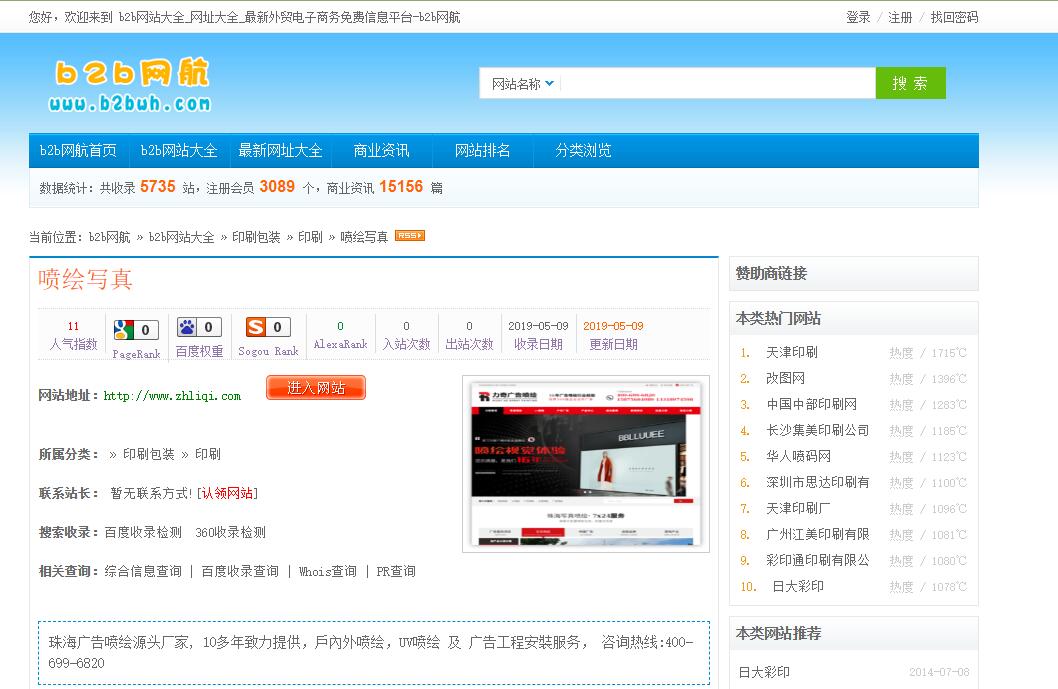Click the 注册 link in top bar
The height and width of the screenshot is (689, 1058).
(x=900, y=17)
